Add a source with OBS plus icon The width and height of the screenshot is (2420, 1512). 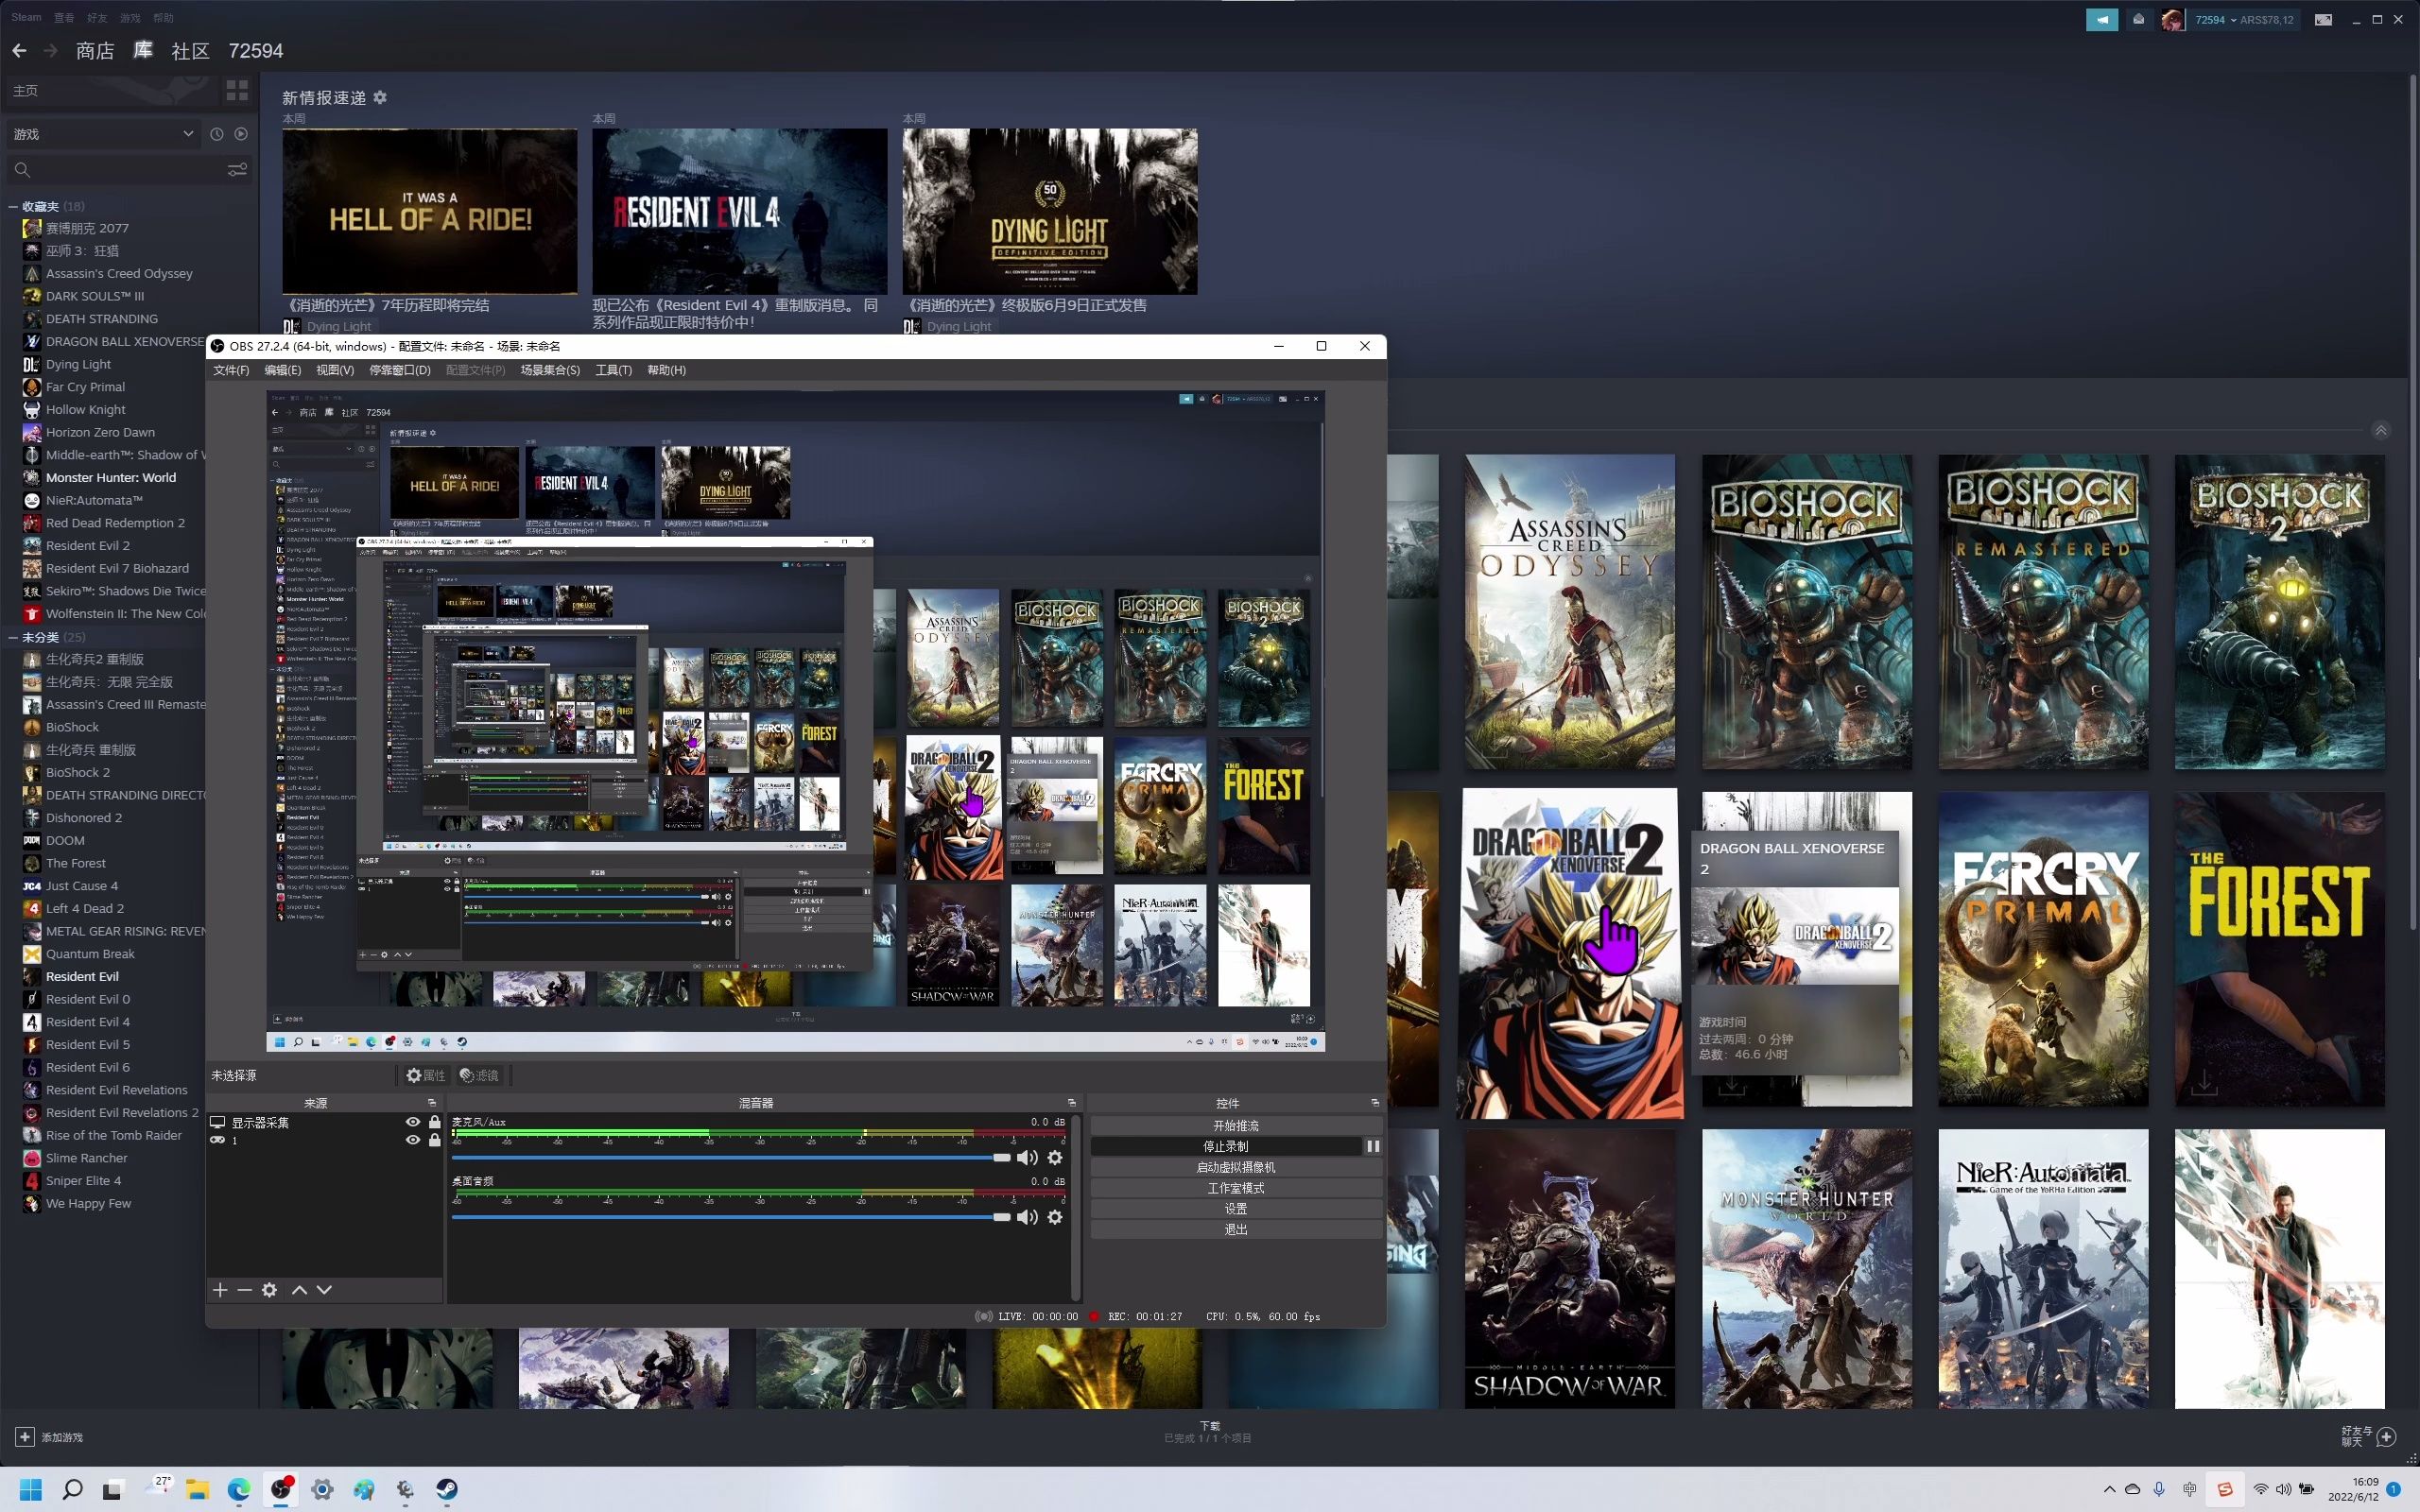pyautogui.click(x=220, y=1290)
